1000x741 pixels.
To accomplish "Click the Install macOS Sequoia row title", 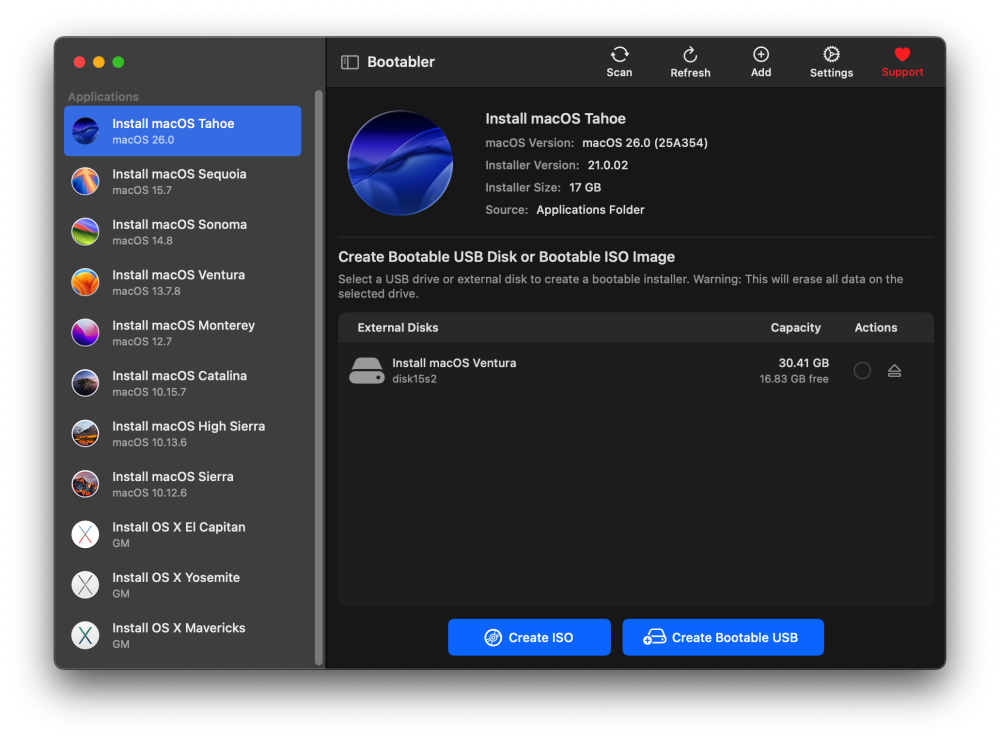I will coord(179,174).
